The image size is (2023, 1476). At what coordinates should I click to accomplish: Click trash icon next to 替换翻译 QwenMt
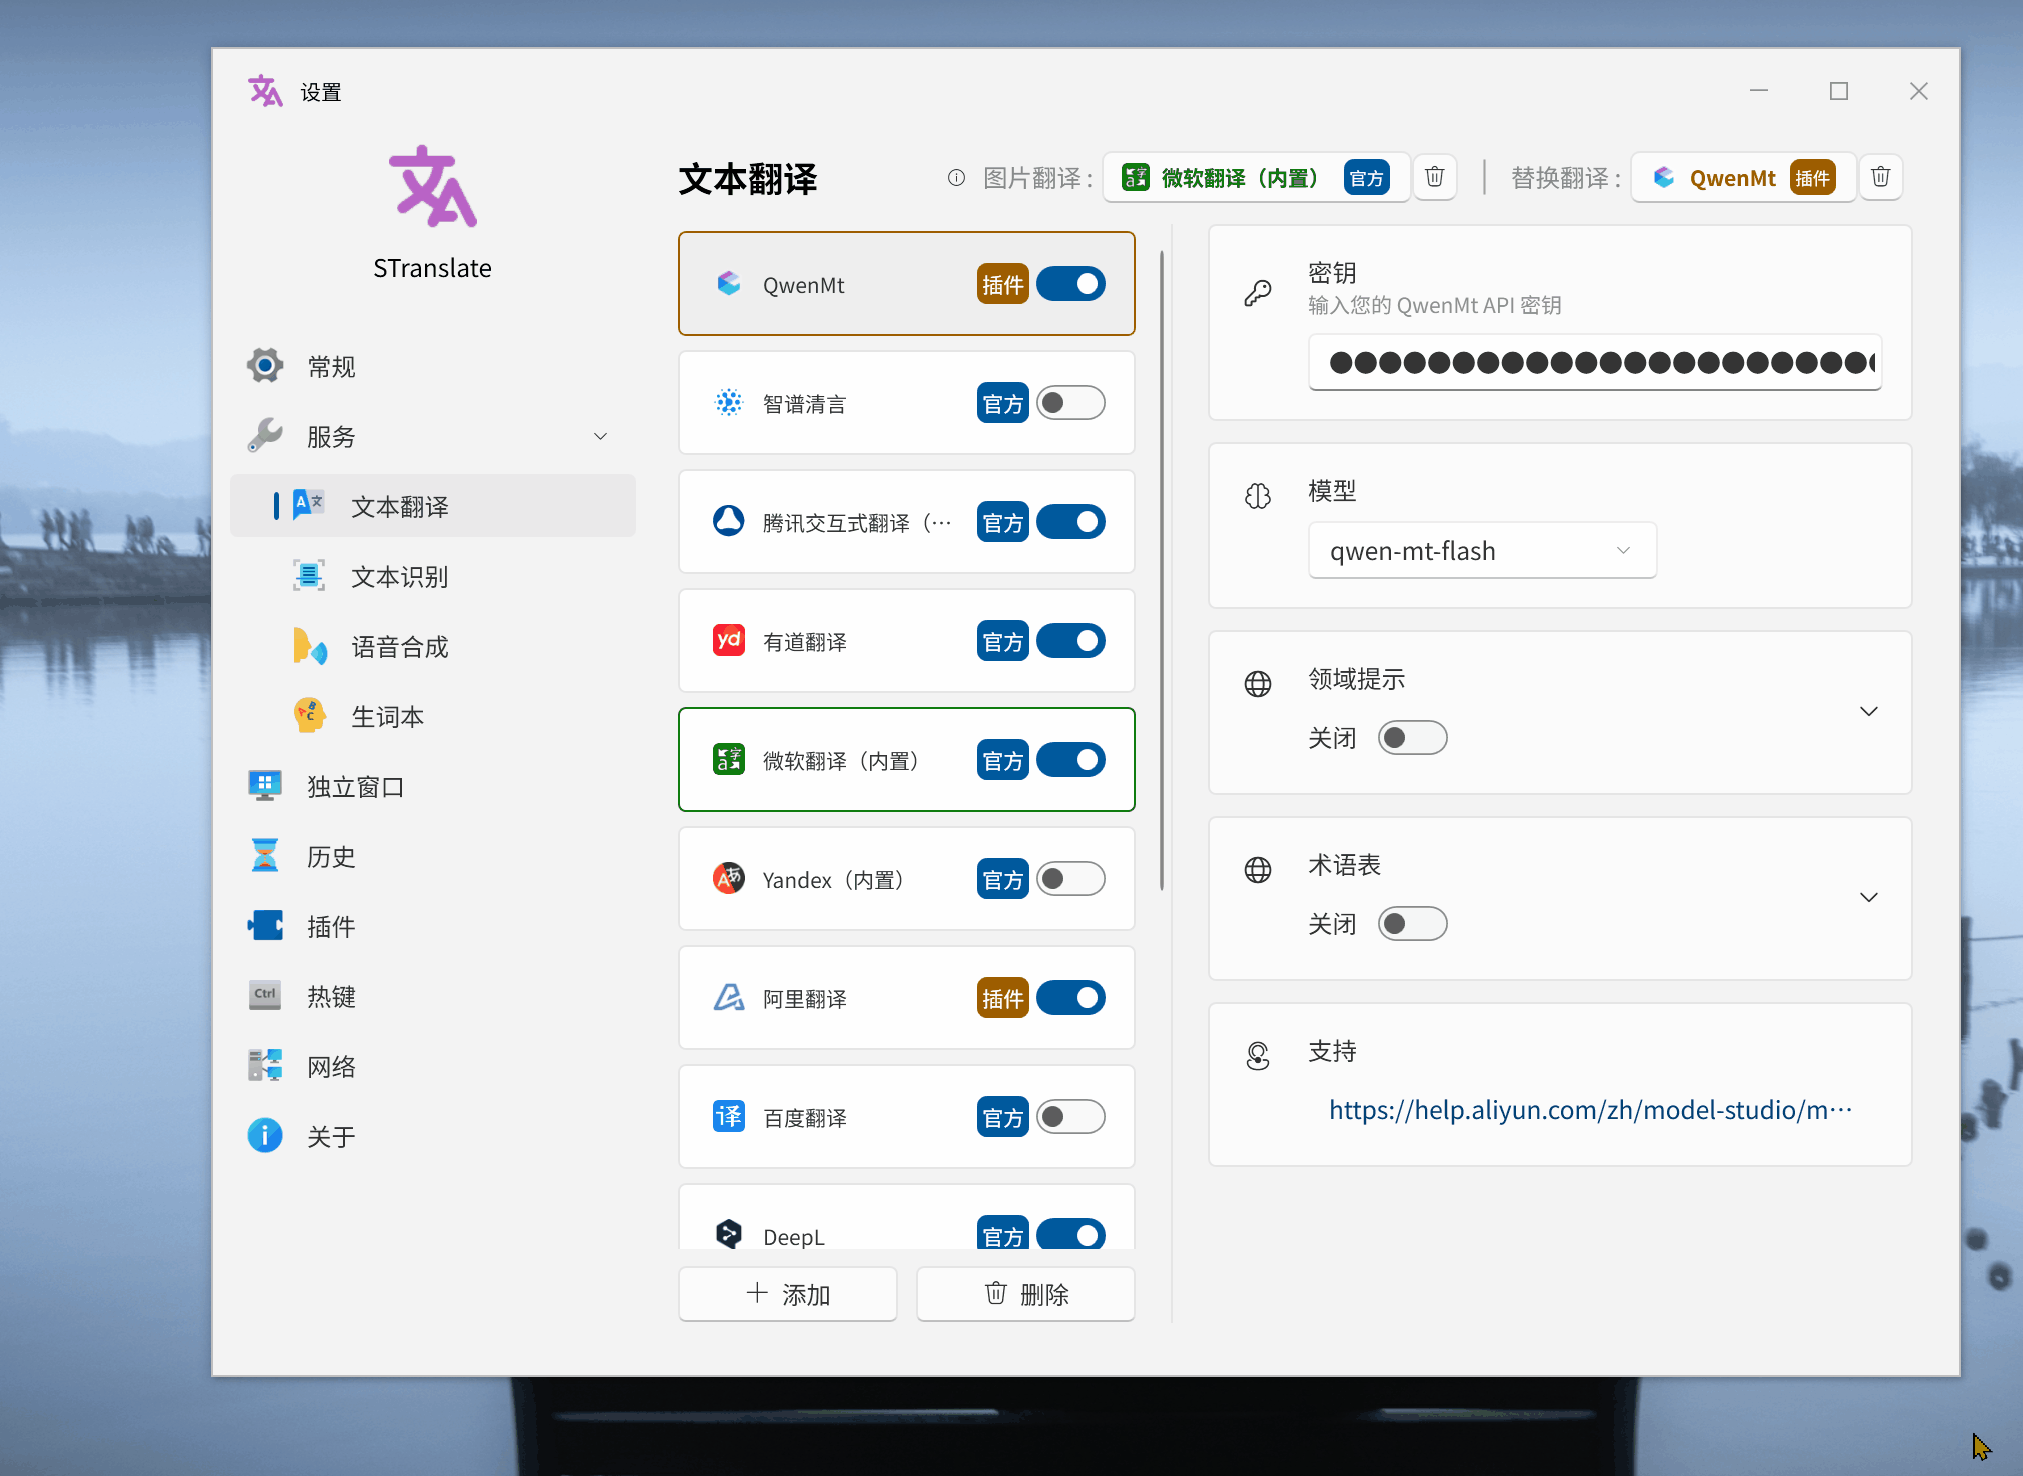click(1880, 177)
